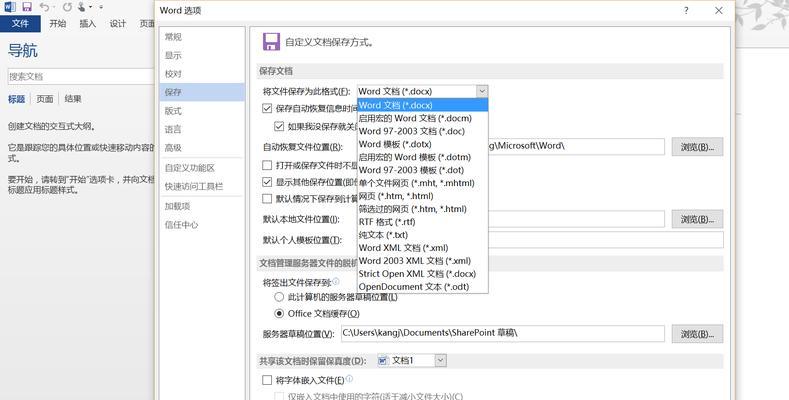Click the 搜索文档 search box
Image resolution: width=789 pixels, height=400 pixels.
pos(81,76)
